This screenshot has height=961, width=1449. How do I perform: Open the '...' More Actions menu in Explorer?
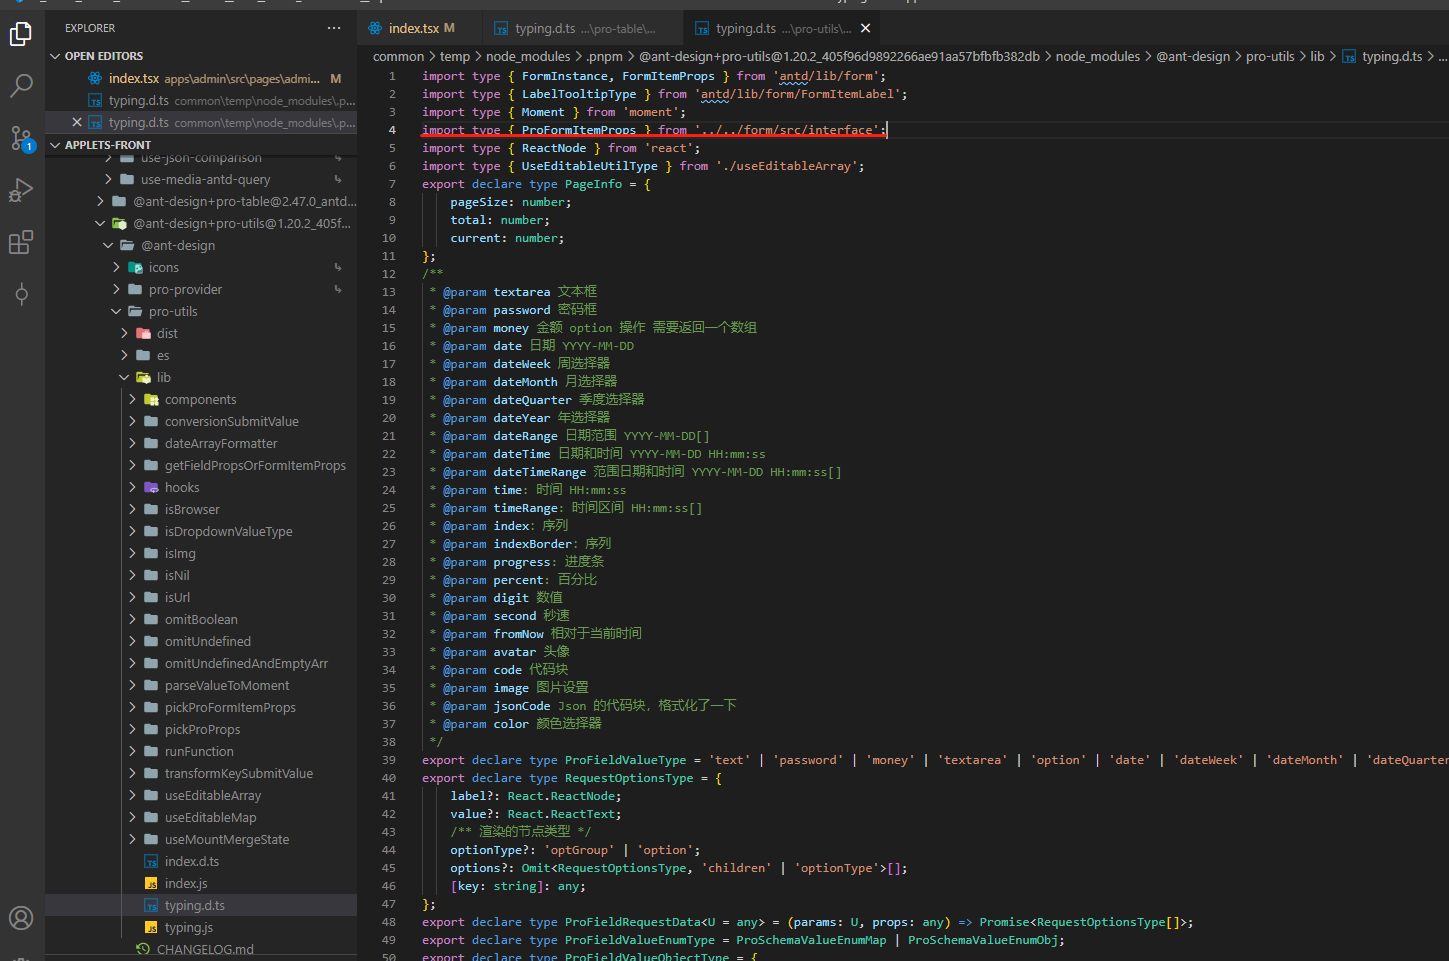click(333, 27)
